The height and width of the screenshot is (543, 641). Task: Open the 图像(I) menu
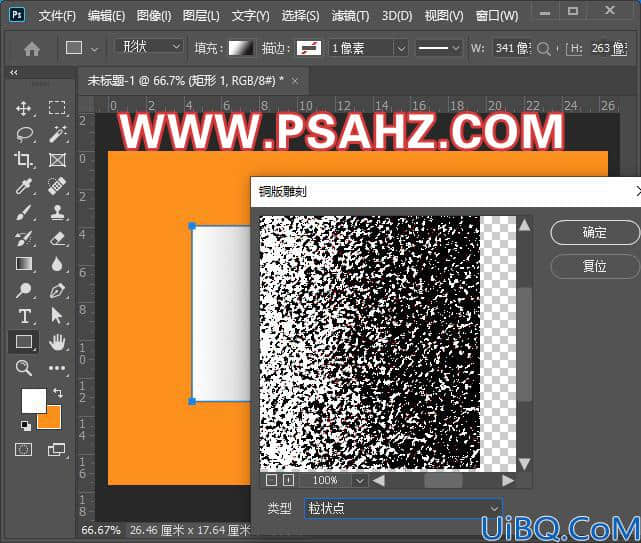pyautogui.click(x=154, y=16)
